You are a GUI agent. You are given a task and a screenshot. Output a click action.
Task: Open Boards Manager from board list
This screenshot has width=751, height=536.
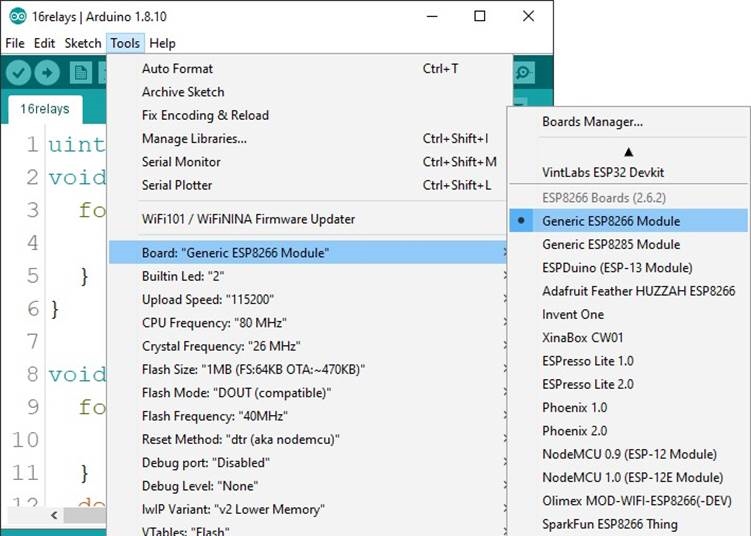(628, 122)
